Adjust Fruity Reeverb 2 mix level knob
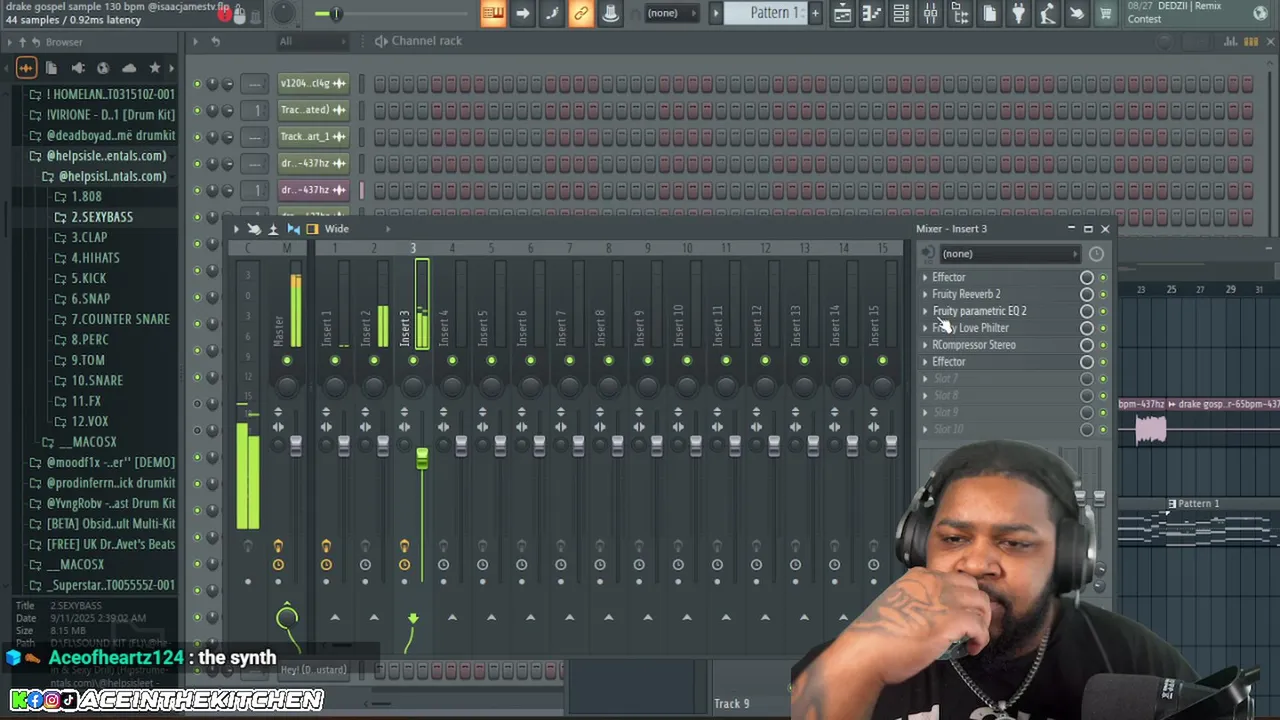The image size is (1280, 720). point(1086,295)
